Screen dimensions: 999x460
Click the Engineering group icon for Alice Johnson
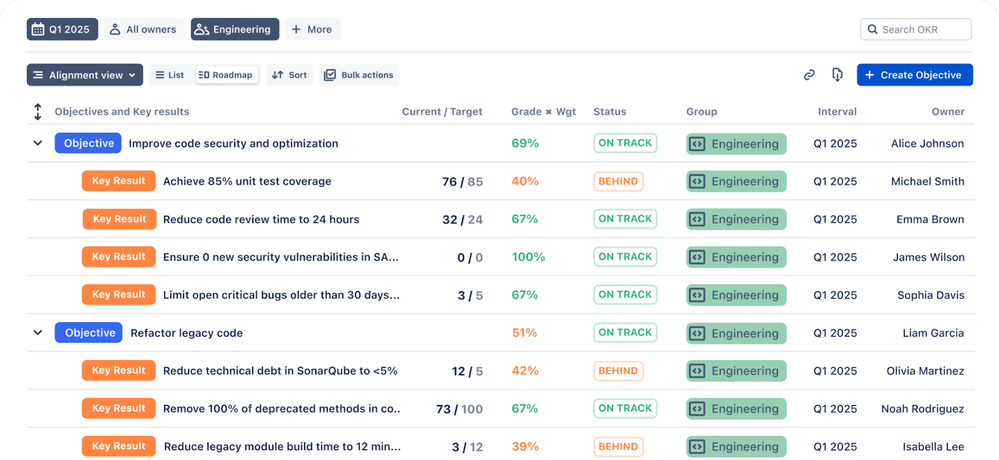(x=698, y=144)
